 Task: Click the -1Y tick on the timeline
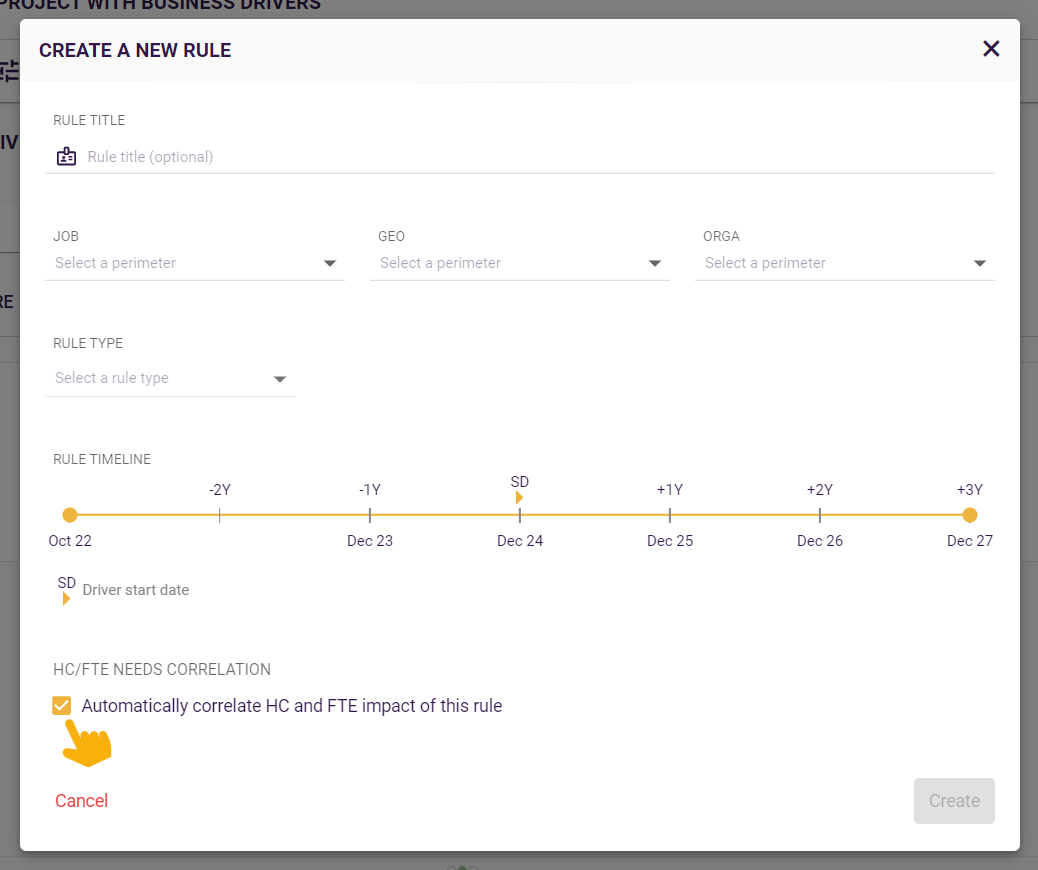click(x=370, y=515)
